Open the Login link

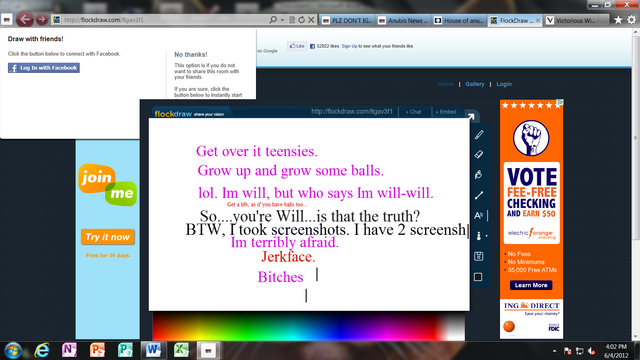[x=504, y=84]
